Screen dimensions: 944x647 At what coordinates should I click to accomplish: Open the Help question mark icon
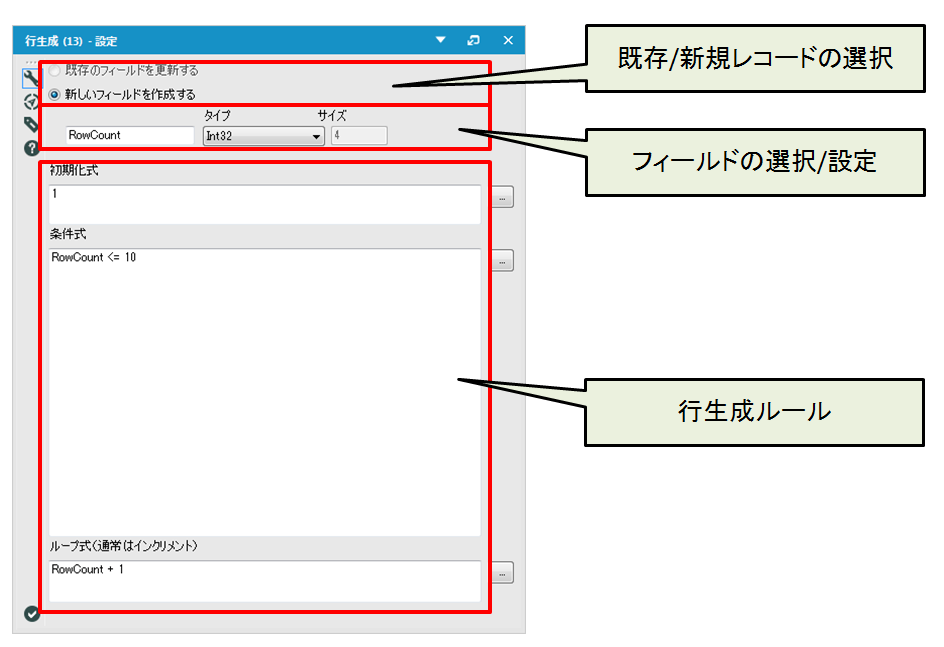31,148
